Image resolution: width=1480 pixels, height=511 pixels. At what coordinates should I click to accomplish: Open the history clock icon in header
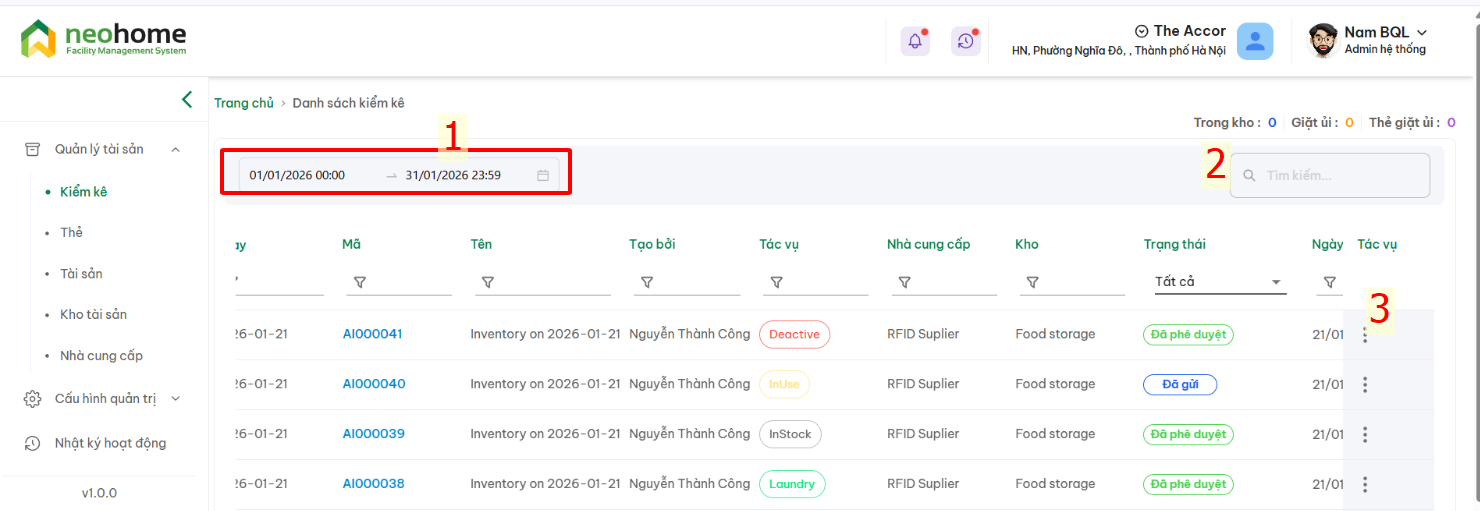[x=965, y=41]
